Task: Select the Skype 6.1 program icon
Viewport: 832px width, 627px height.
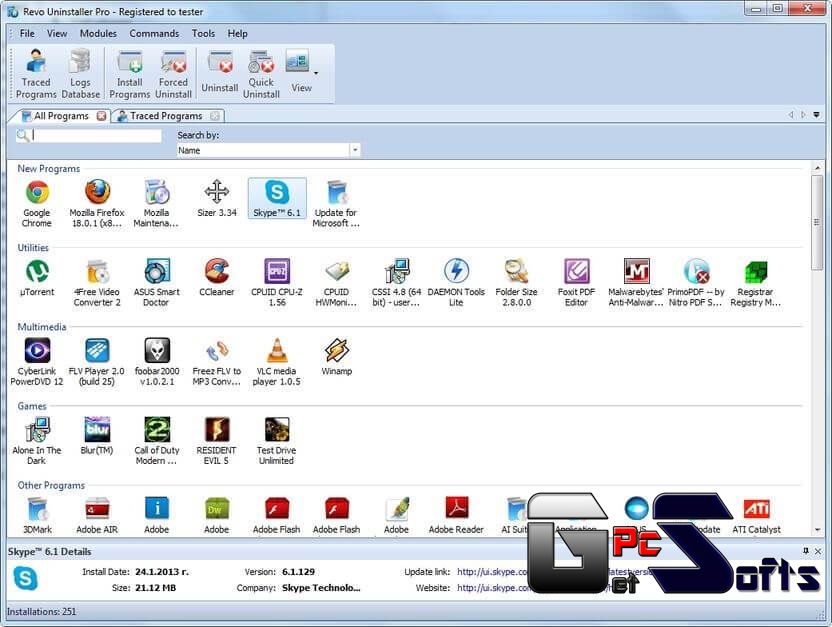Action: click(277, 199)
